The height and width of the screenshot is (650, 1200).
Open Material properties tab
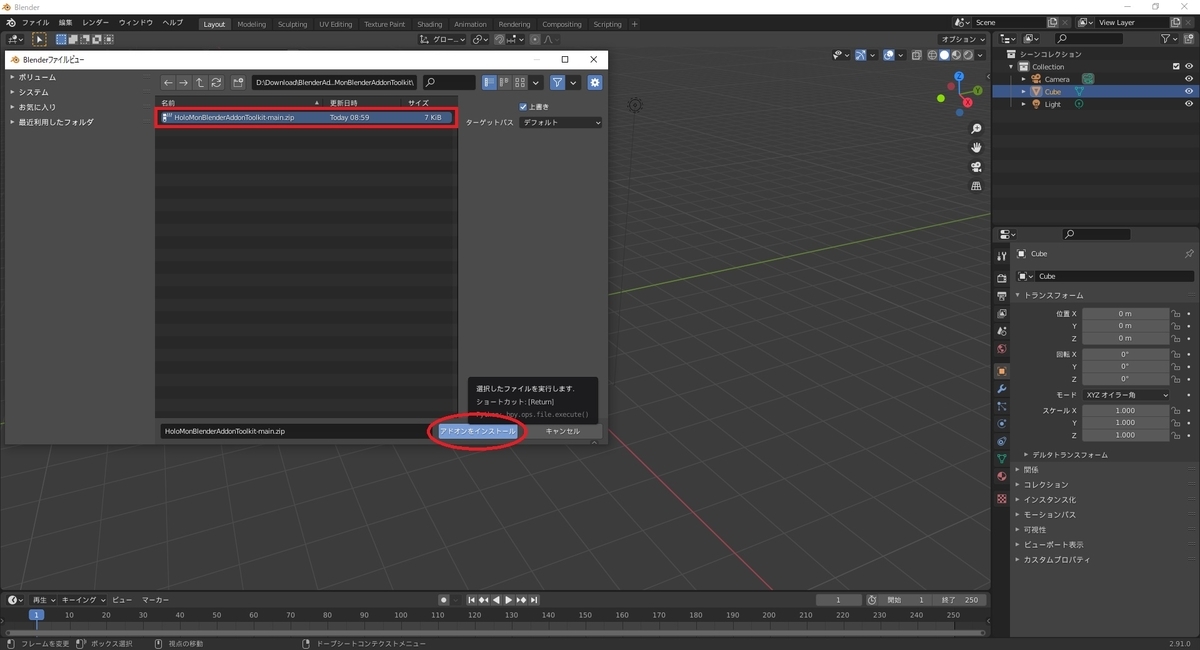(1001, 477)
